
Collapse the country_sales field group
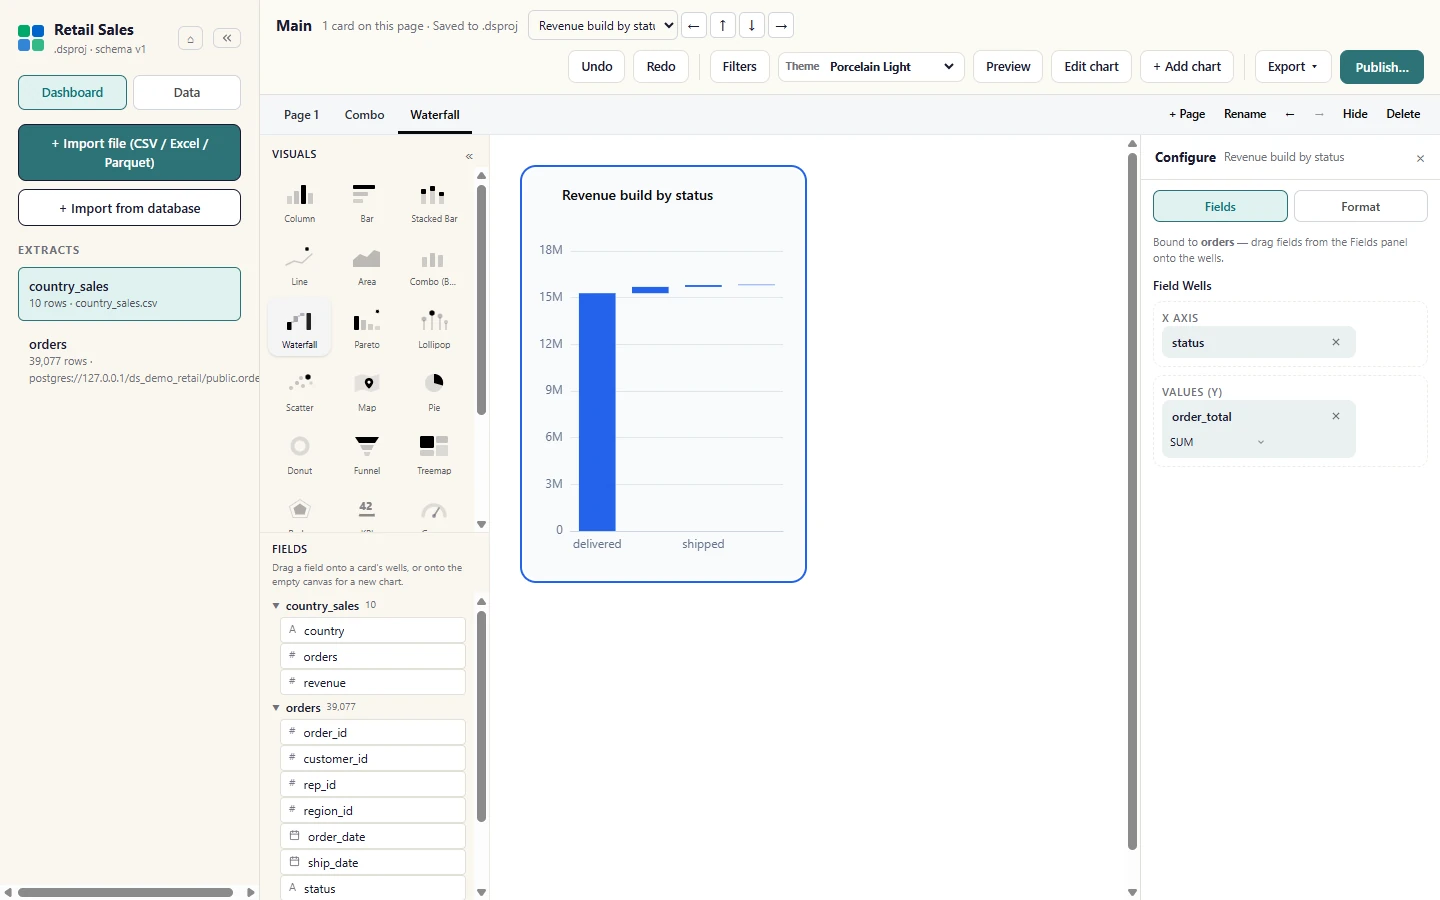(276, 605)
